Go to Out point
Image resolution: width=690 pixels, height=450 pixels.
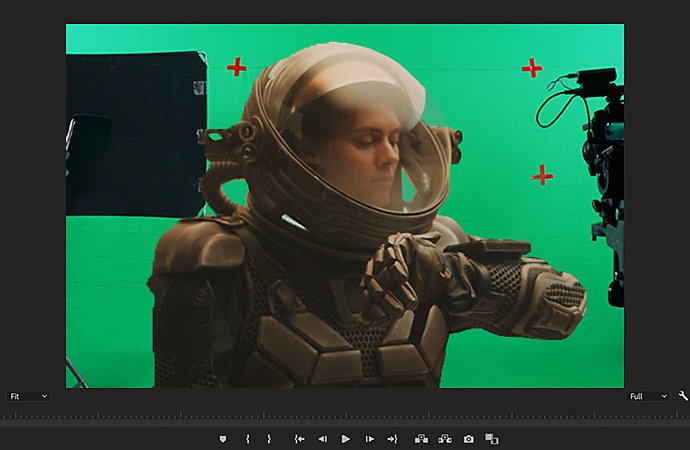[x=392, y=439]
